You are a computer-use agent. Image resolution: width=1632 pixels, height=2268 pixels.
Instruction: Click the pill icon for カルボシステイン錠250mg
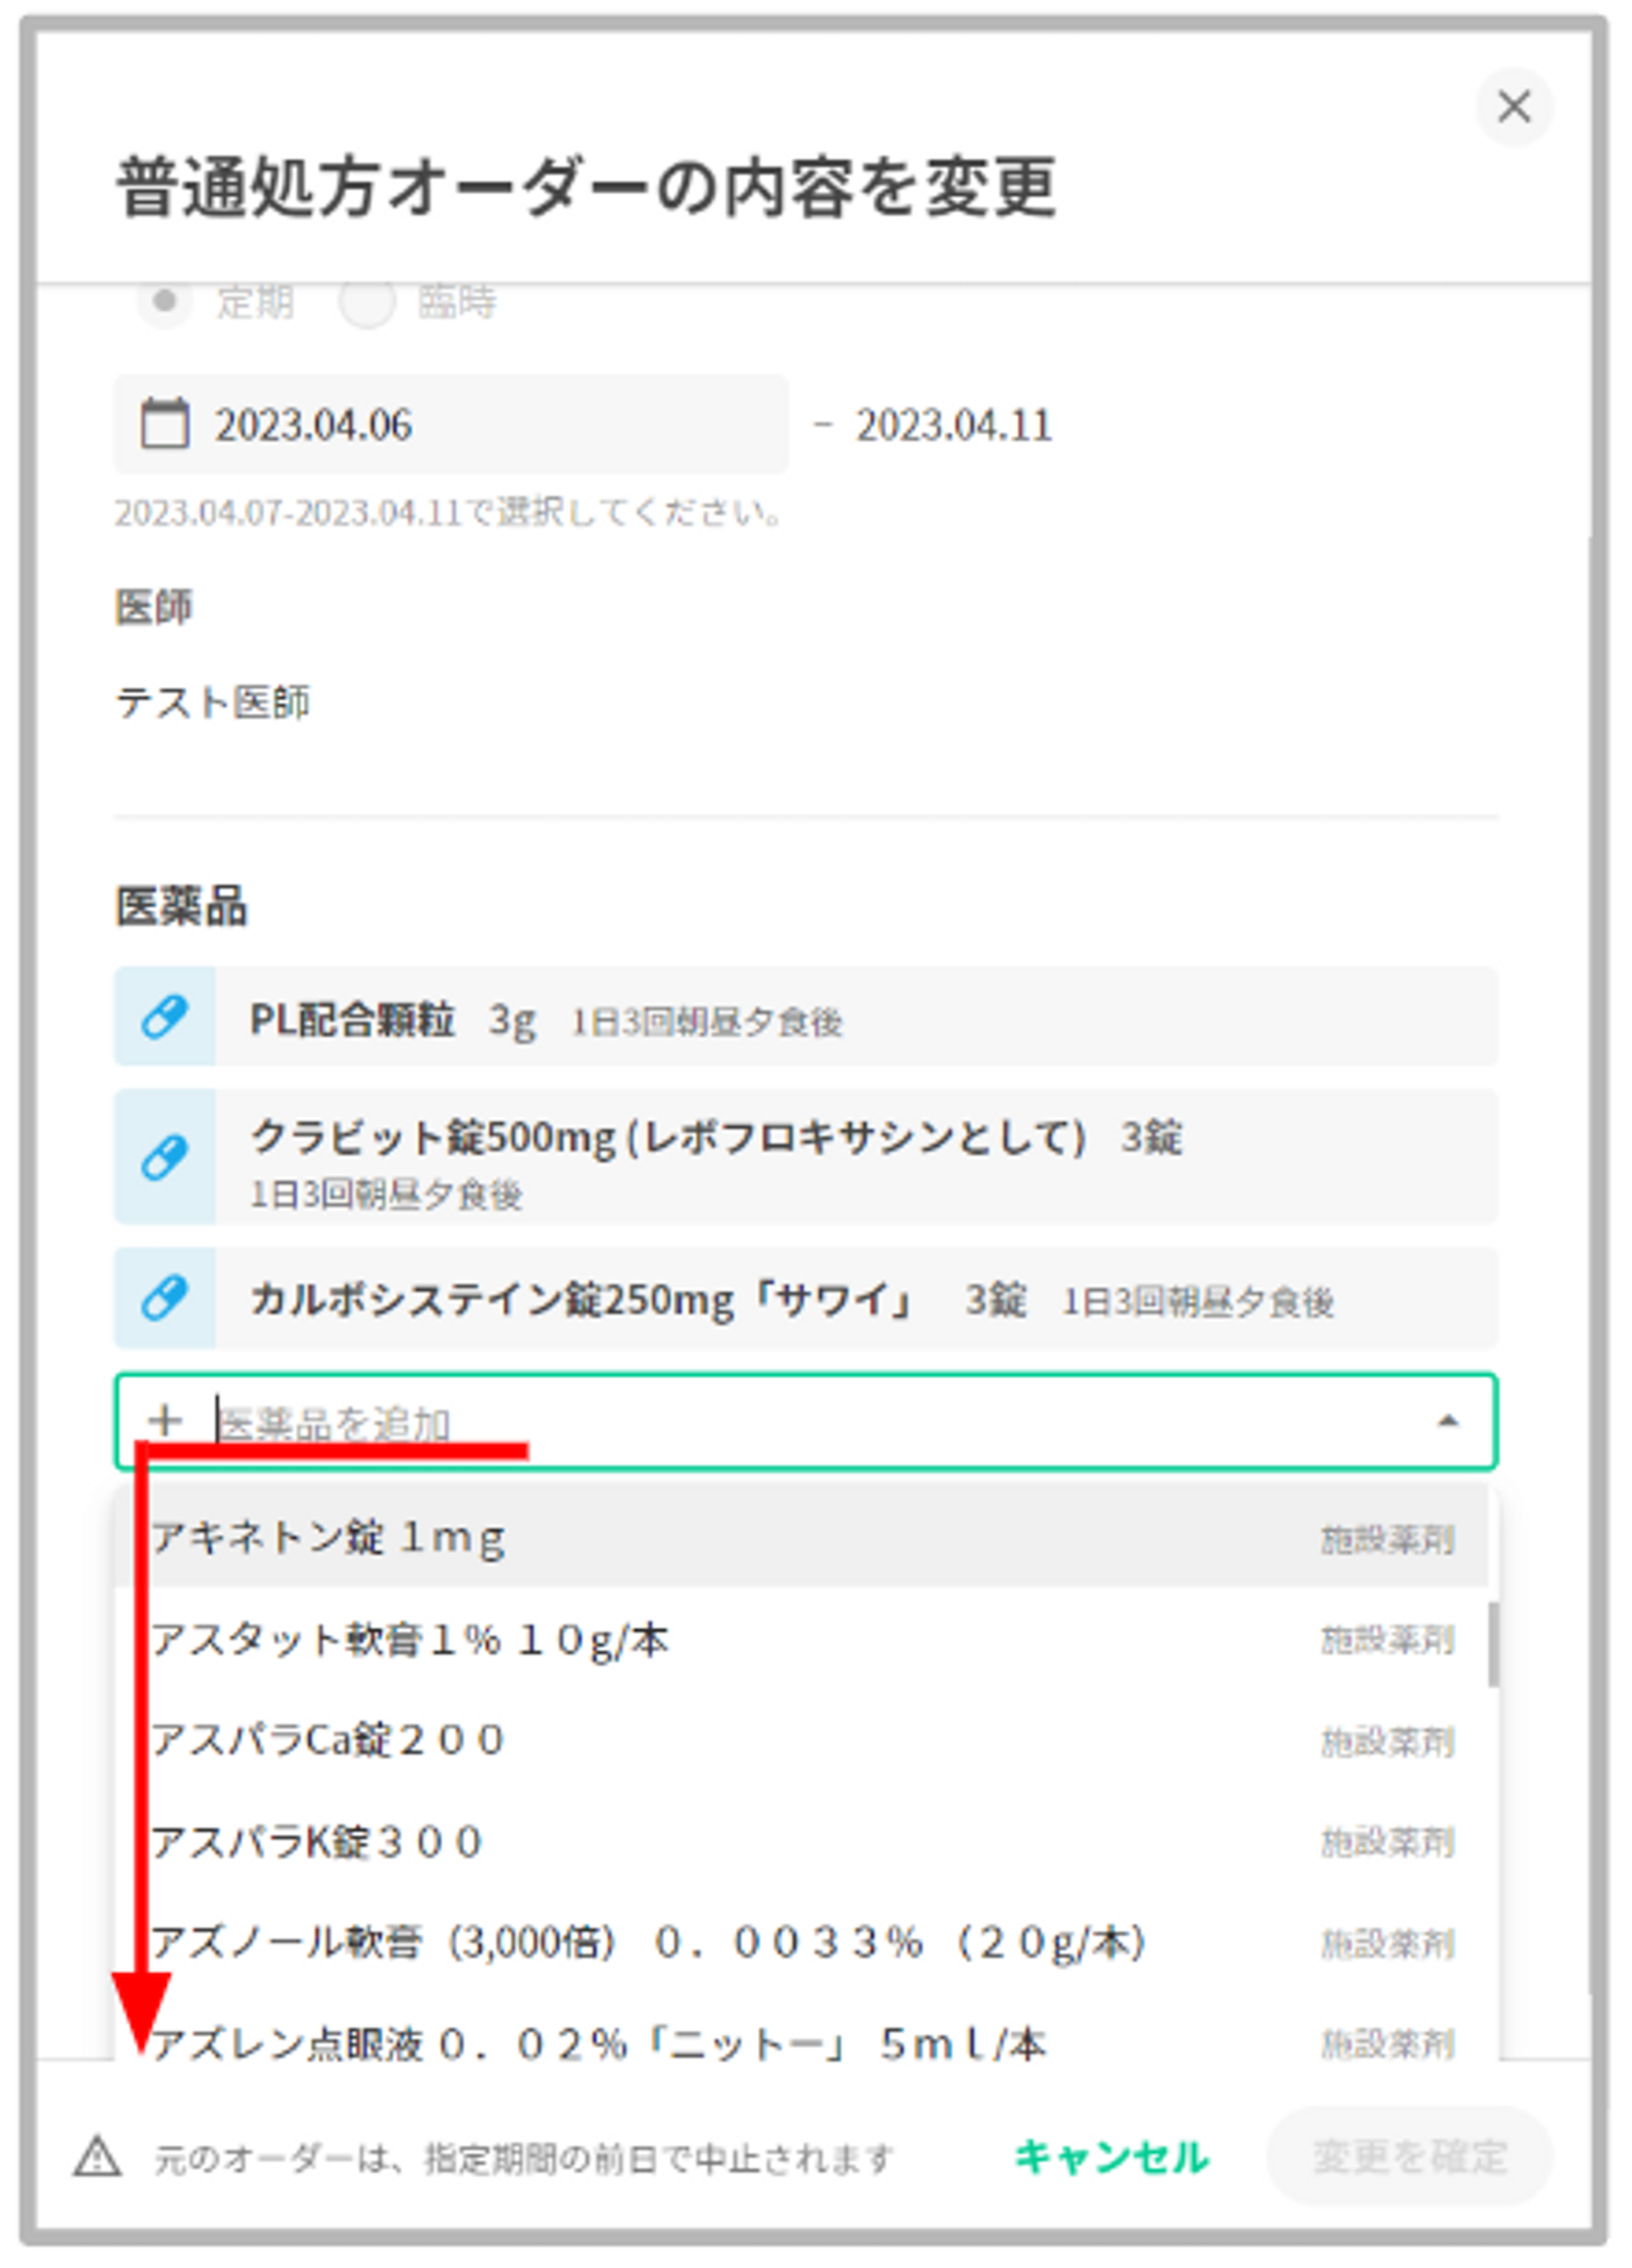click(x=165, y=1298)
